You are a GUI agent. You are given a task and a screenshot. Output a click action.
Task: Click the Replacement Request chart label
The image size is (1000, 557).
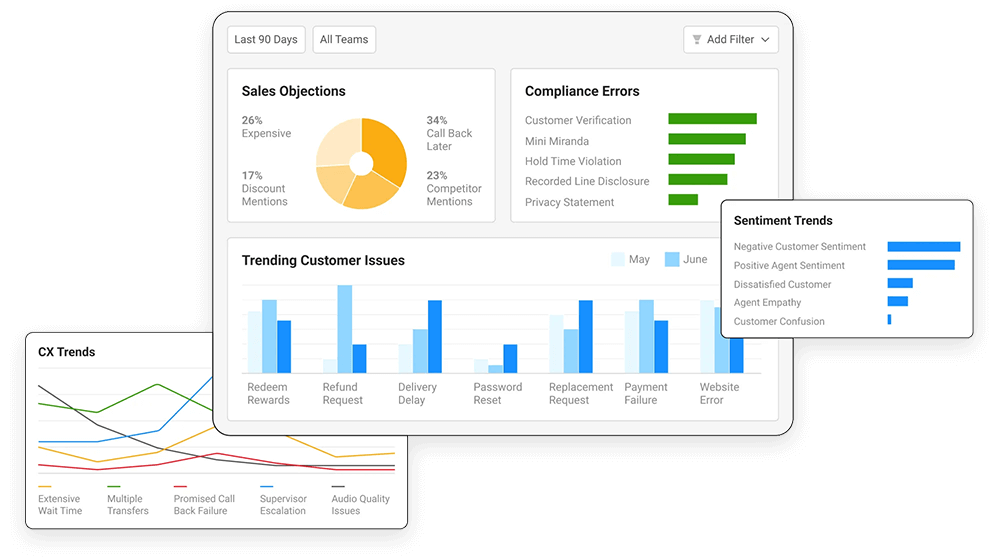(580, 394)
